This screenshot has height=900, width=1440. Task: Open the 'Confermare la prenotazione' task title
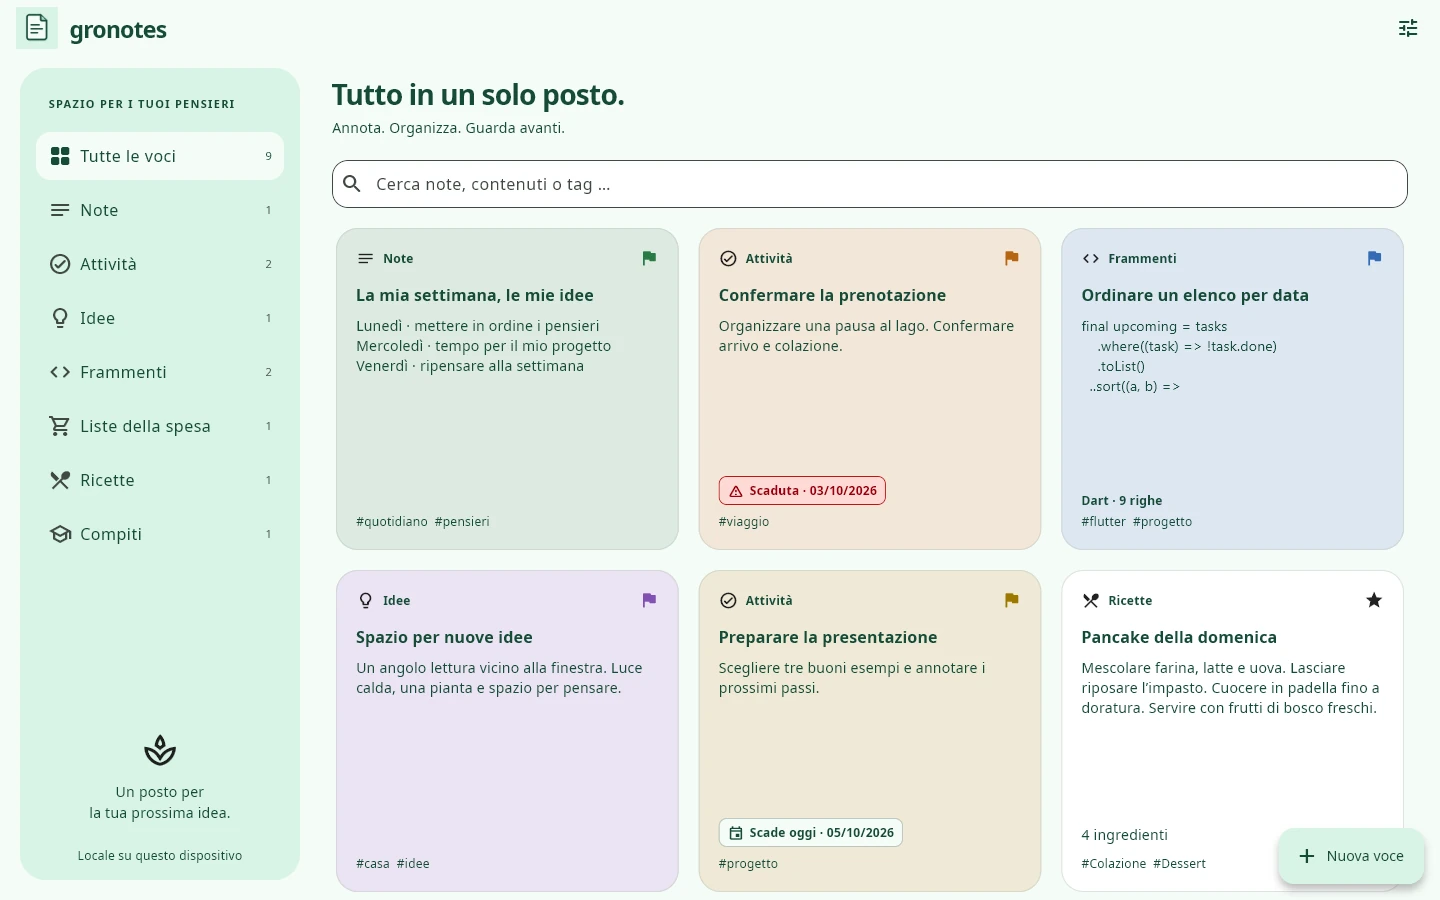click(x=832, y=295)
